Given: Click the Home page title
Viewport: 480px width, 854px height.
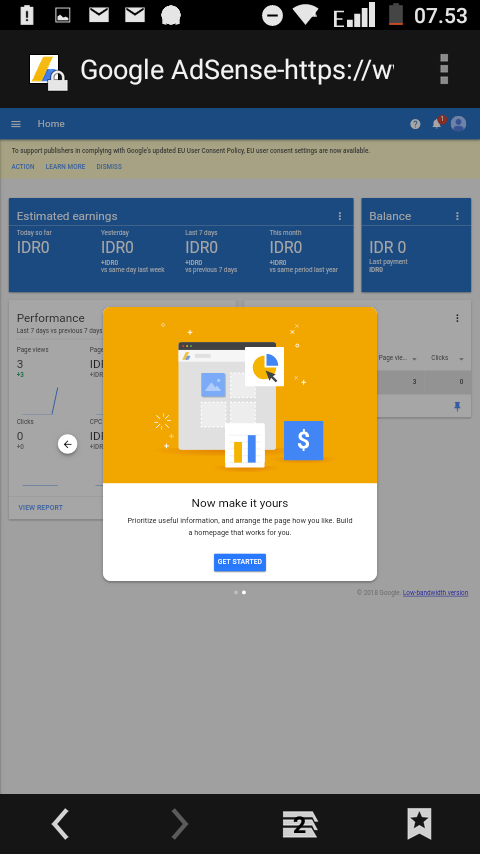Looking at the screenshot, I should (x=51, y=124).
